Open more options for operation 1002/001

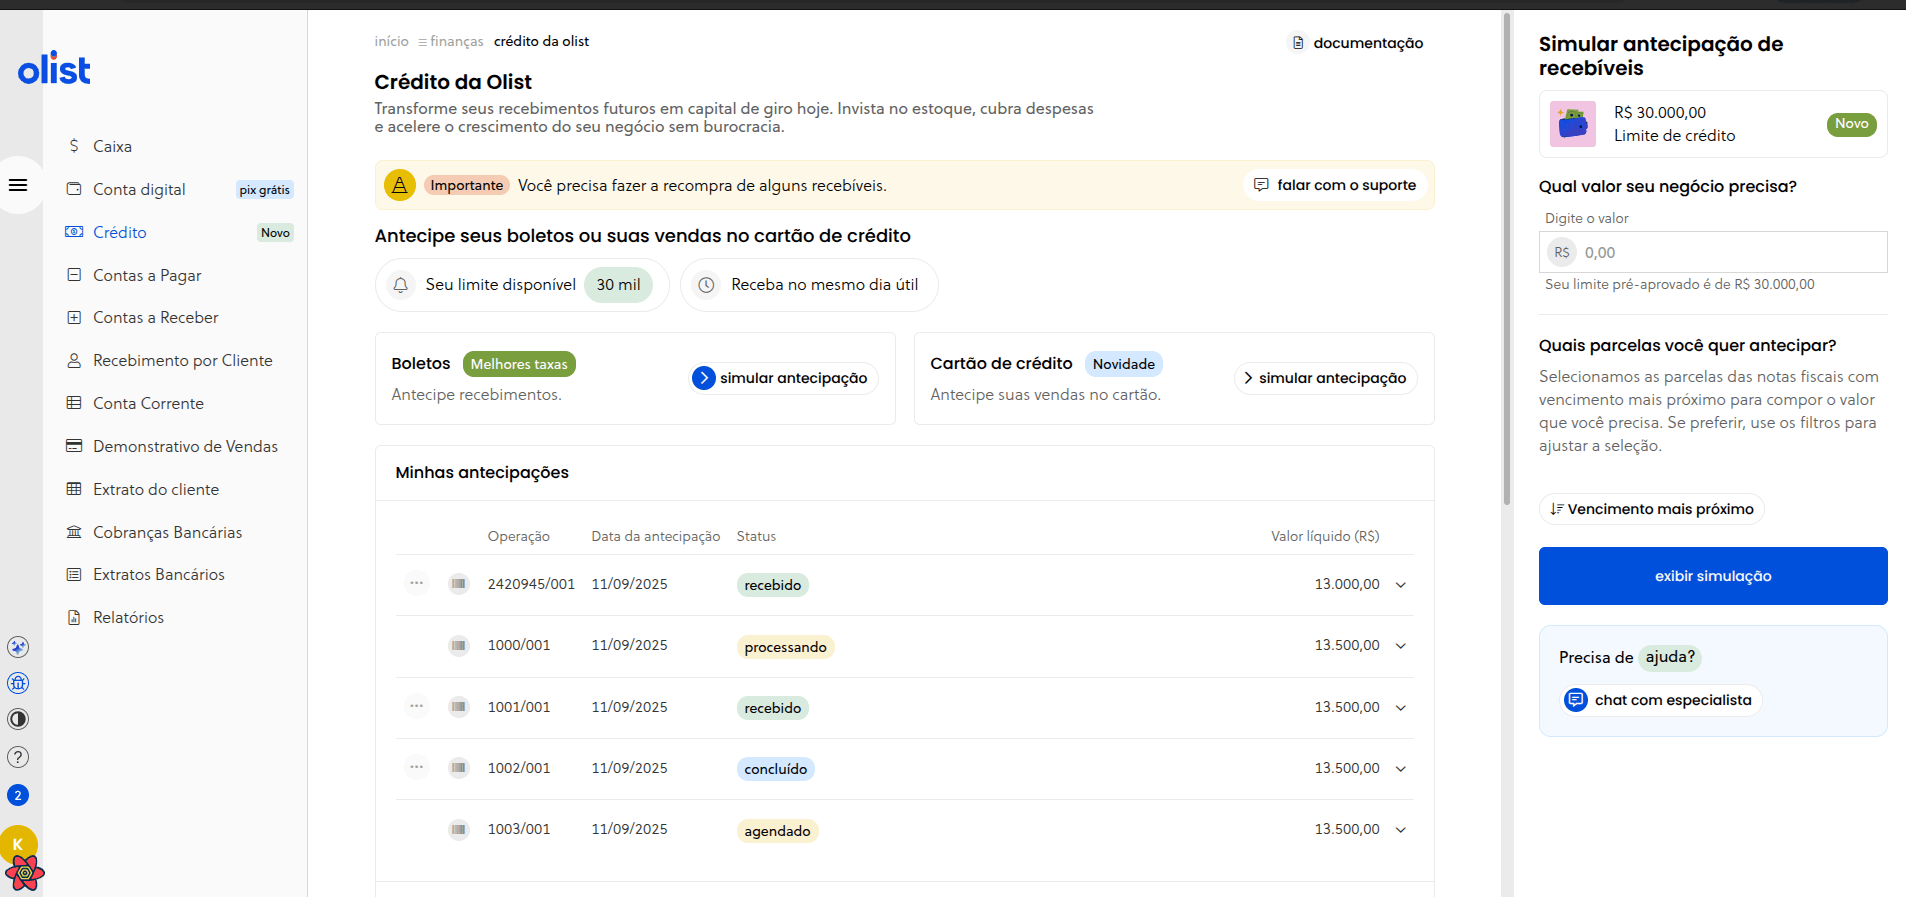pyautogui.click(x=417, y=767)
